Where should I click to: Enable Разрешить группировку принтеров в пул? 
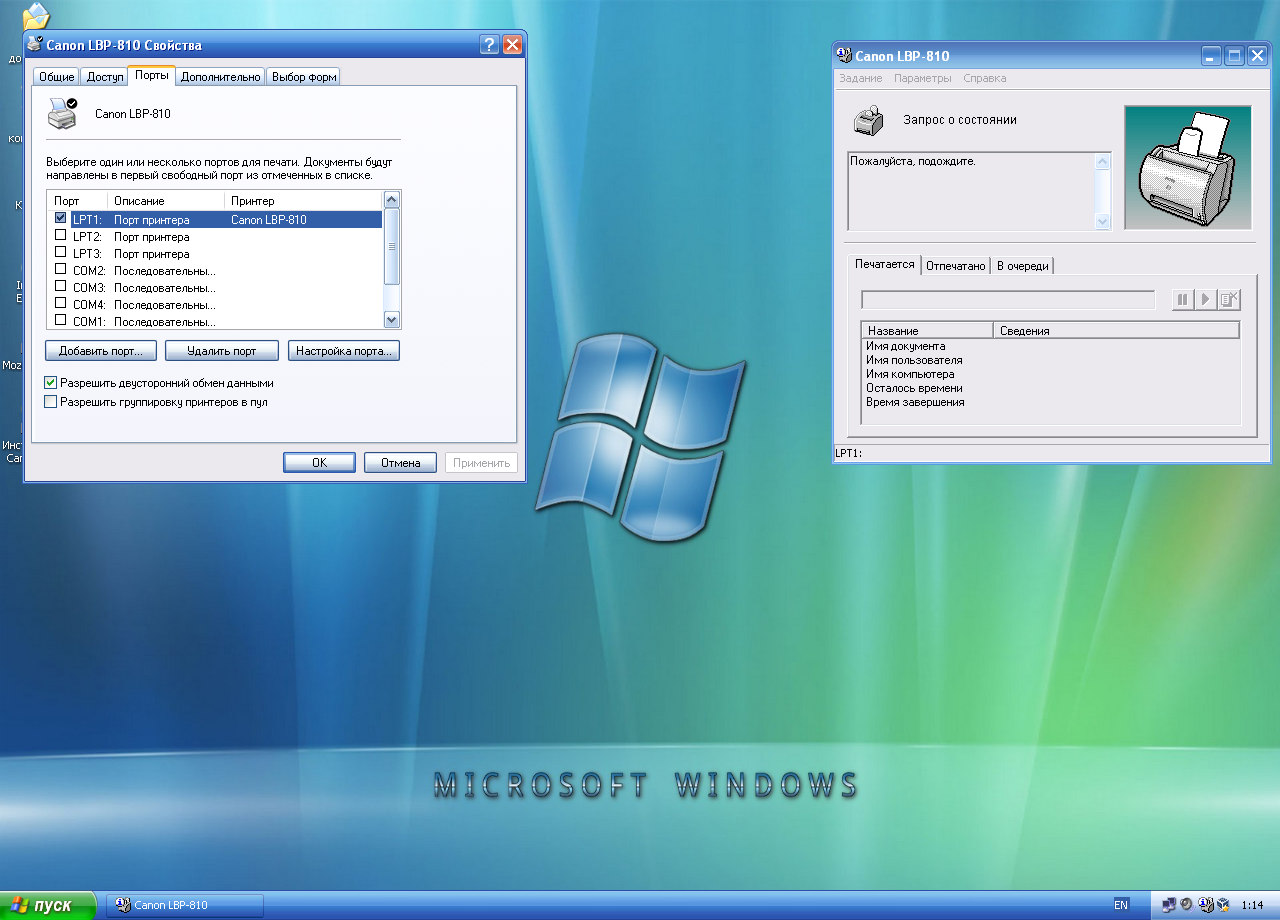pos(51,402)
